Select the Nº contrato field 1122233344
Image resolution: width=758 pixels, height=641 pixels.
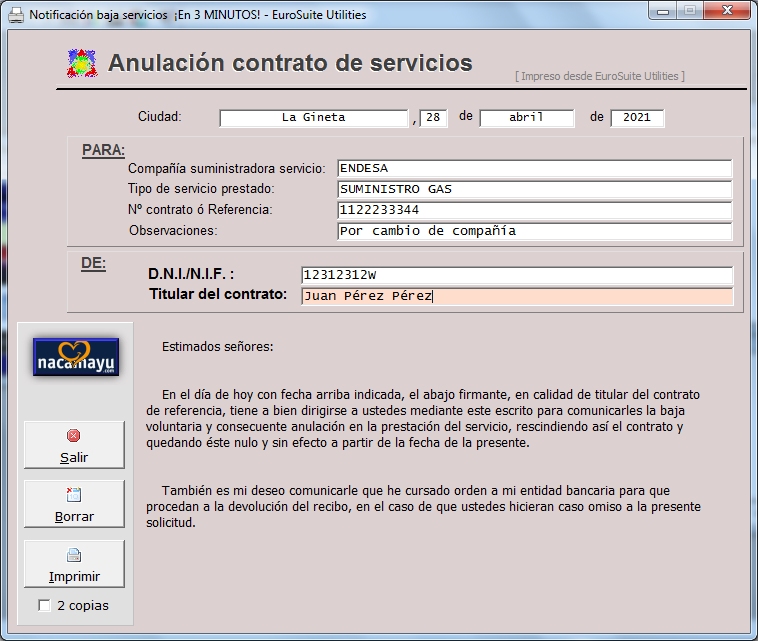click(534, 210)
